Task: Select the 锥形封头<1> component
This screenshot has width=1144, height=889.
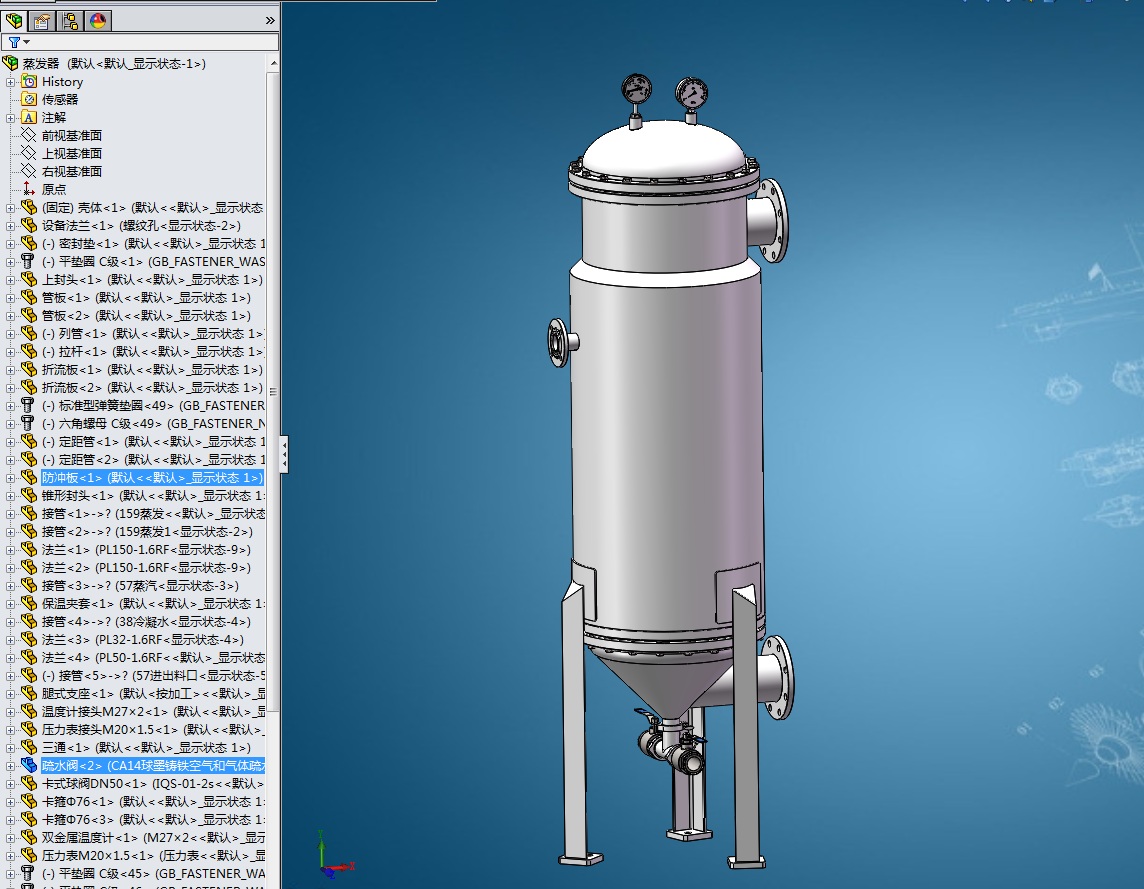Action: click(78, 496)
